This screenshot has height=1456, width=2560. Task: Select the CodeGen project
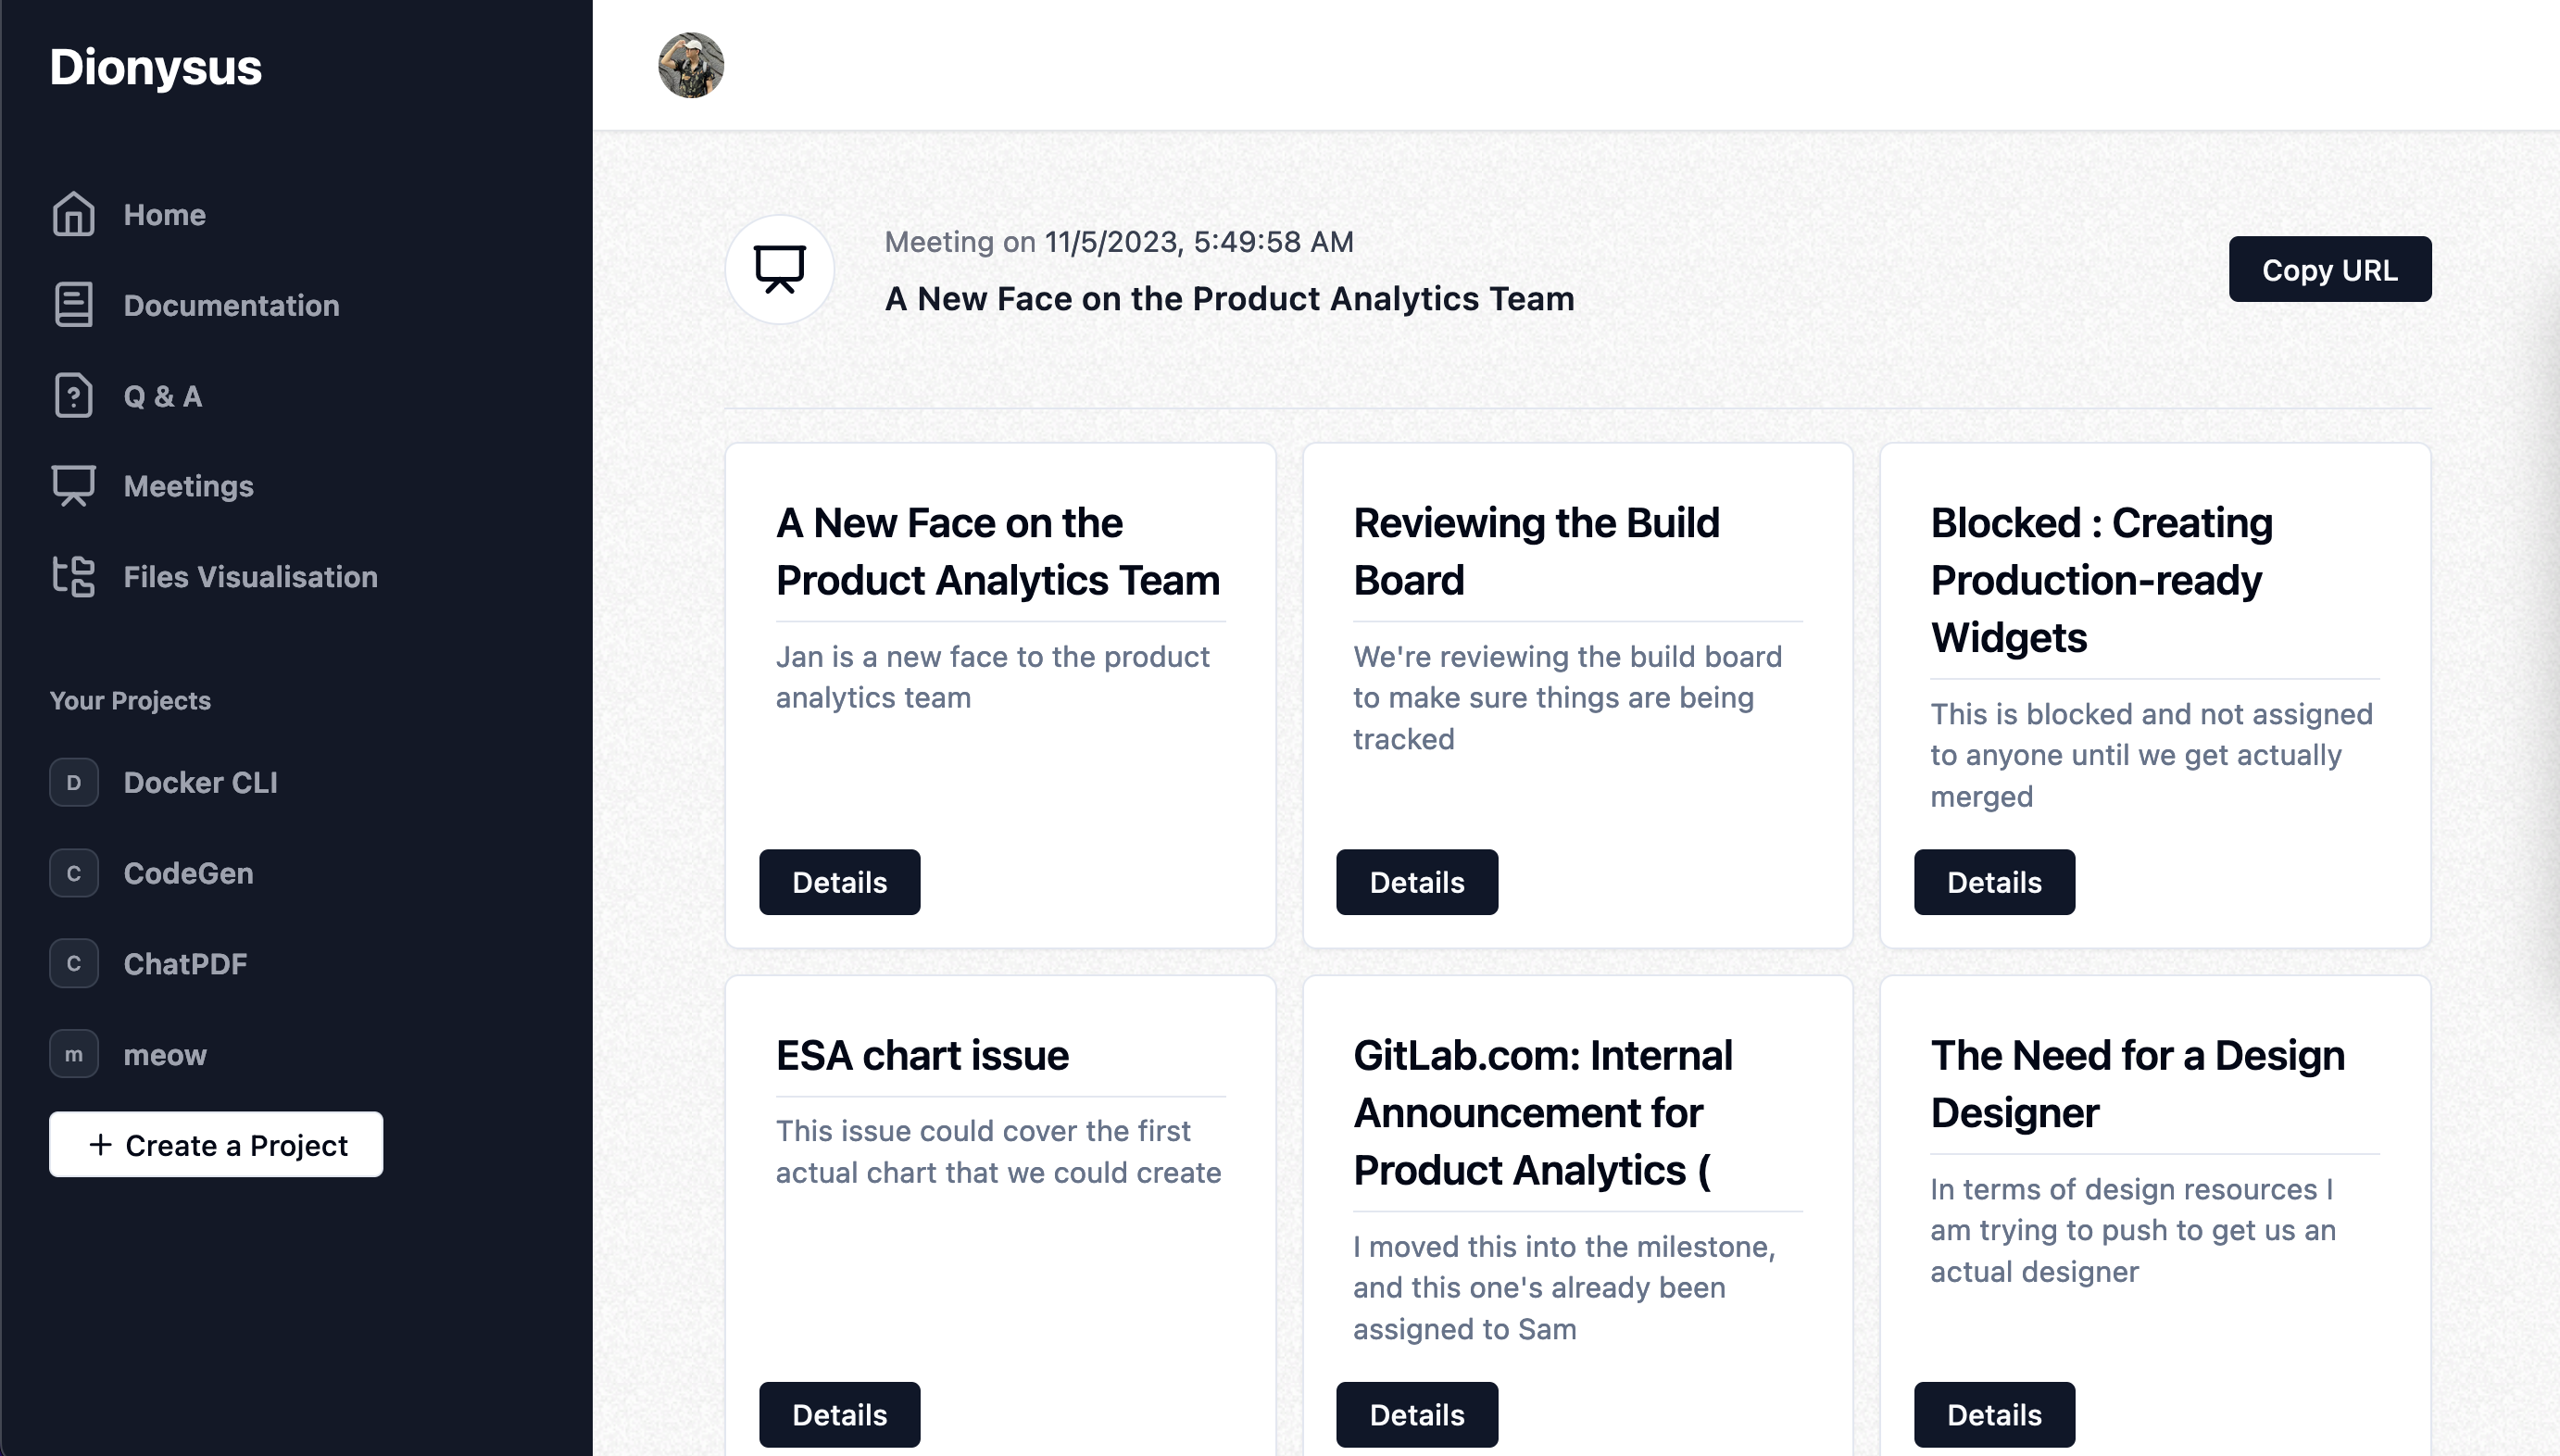coord(188,873)
